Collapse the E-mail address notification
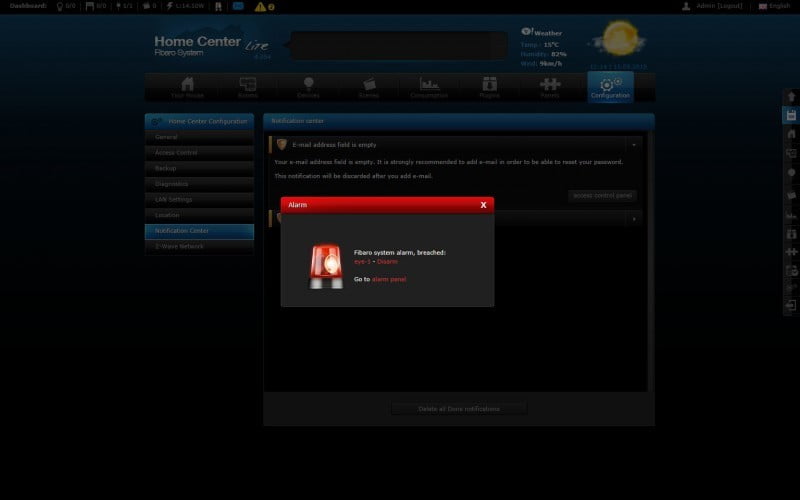 pyautogui.click(x=633, y=145)
